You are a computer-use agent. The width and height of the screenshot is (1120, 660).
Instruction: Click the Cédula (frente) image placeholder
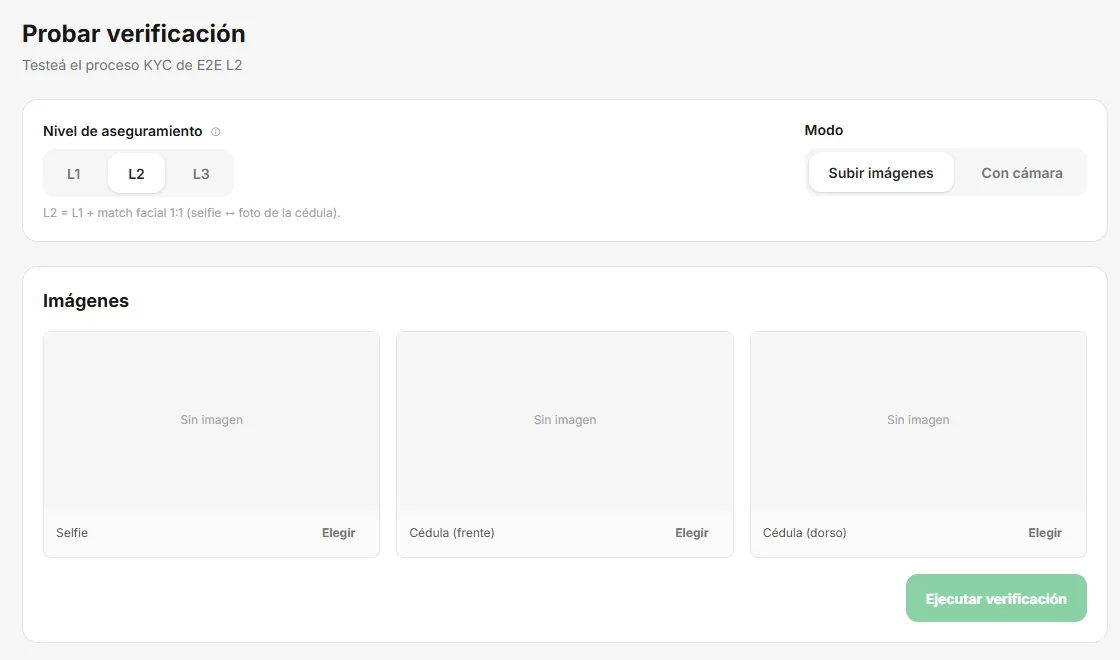point(565,420)
